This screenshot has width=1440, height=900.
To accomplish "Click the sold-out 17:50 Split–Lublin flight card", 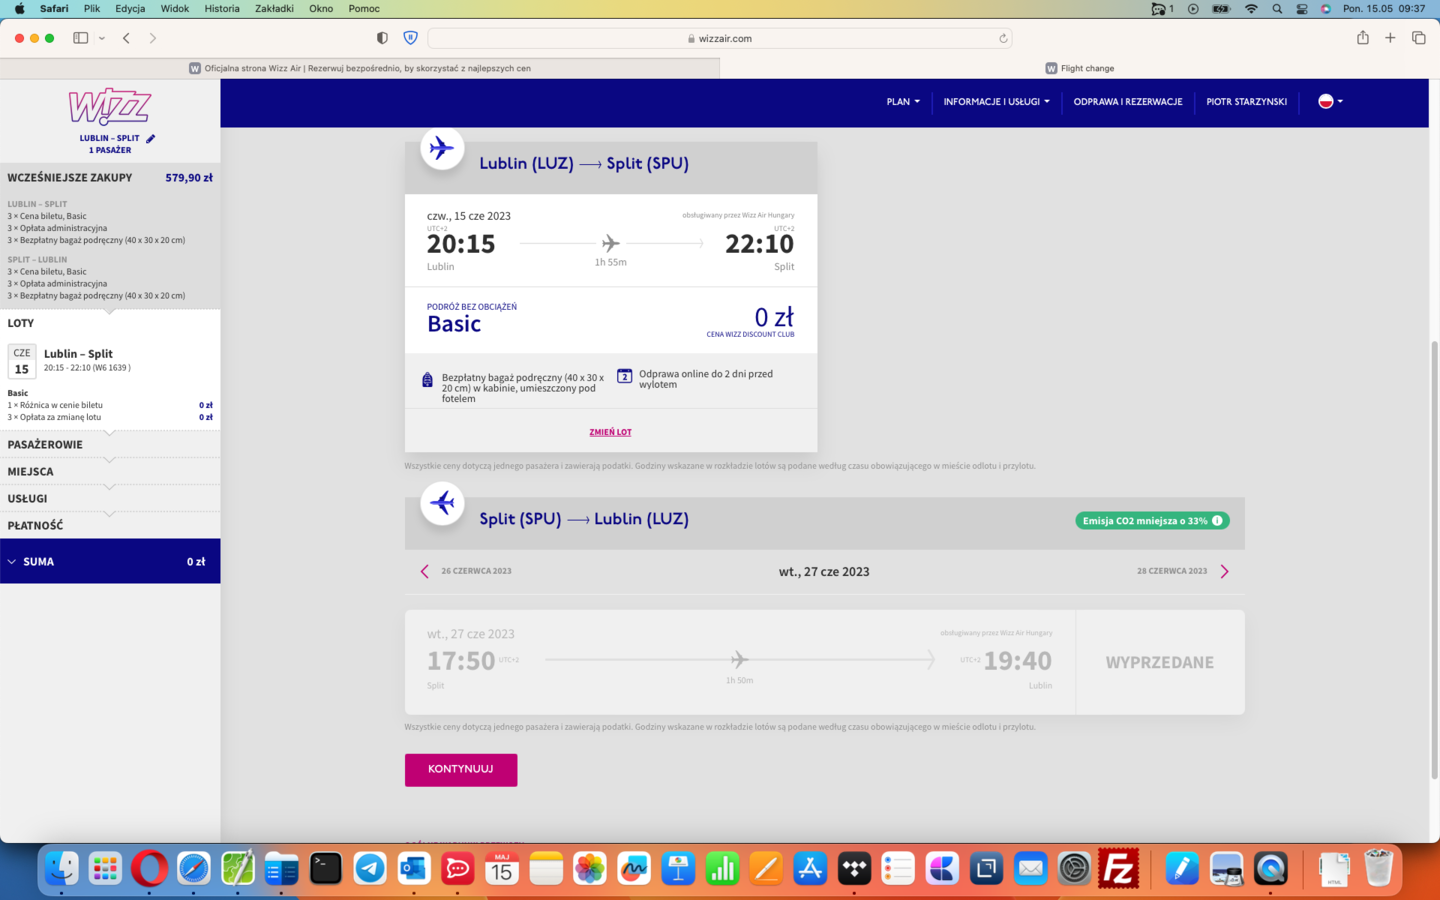I will coord(825,662).
